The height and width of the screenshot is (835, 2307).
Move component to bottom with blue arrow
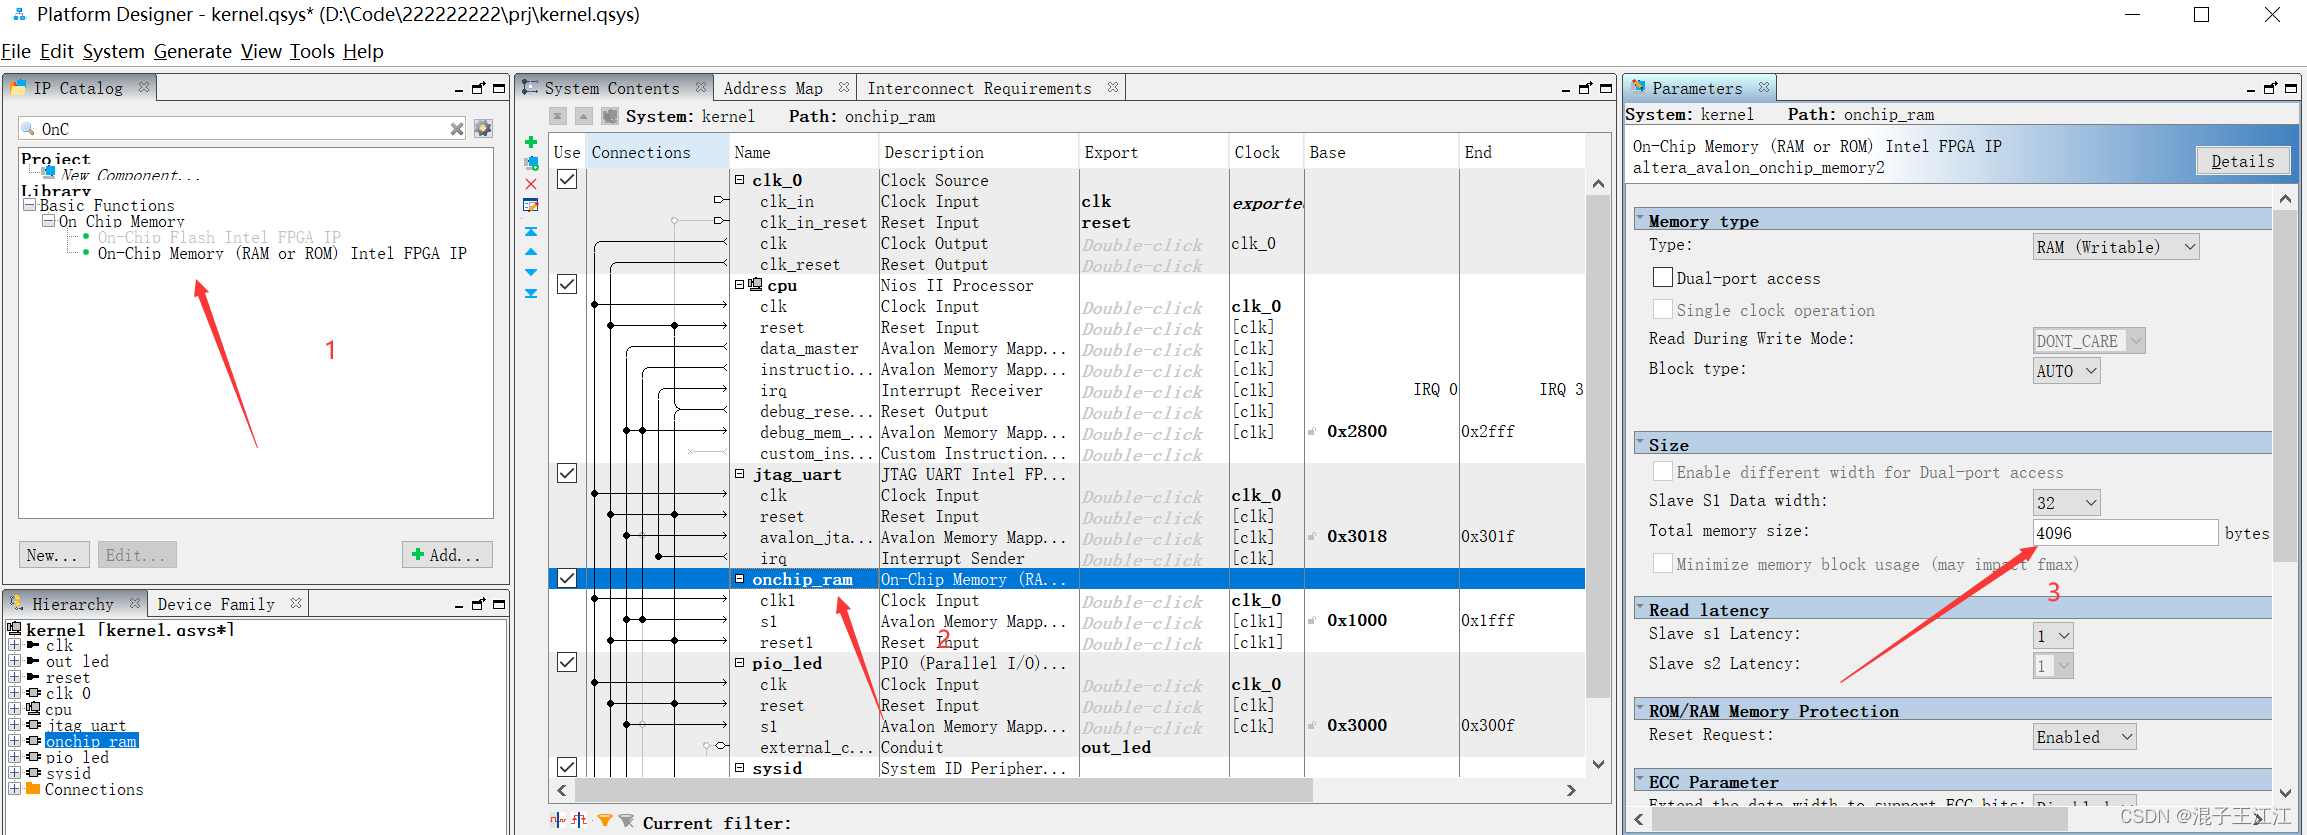[531, 293]
